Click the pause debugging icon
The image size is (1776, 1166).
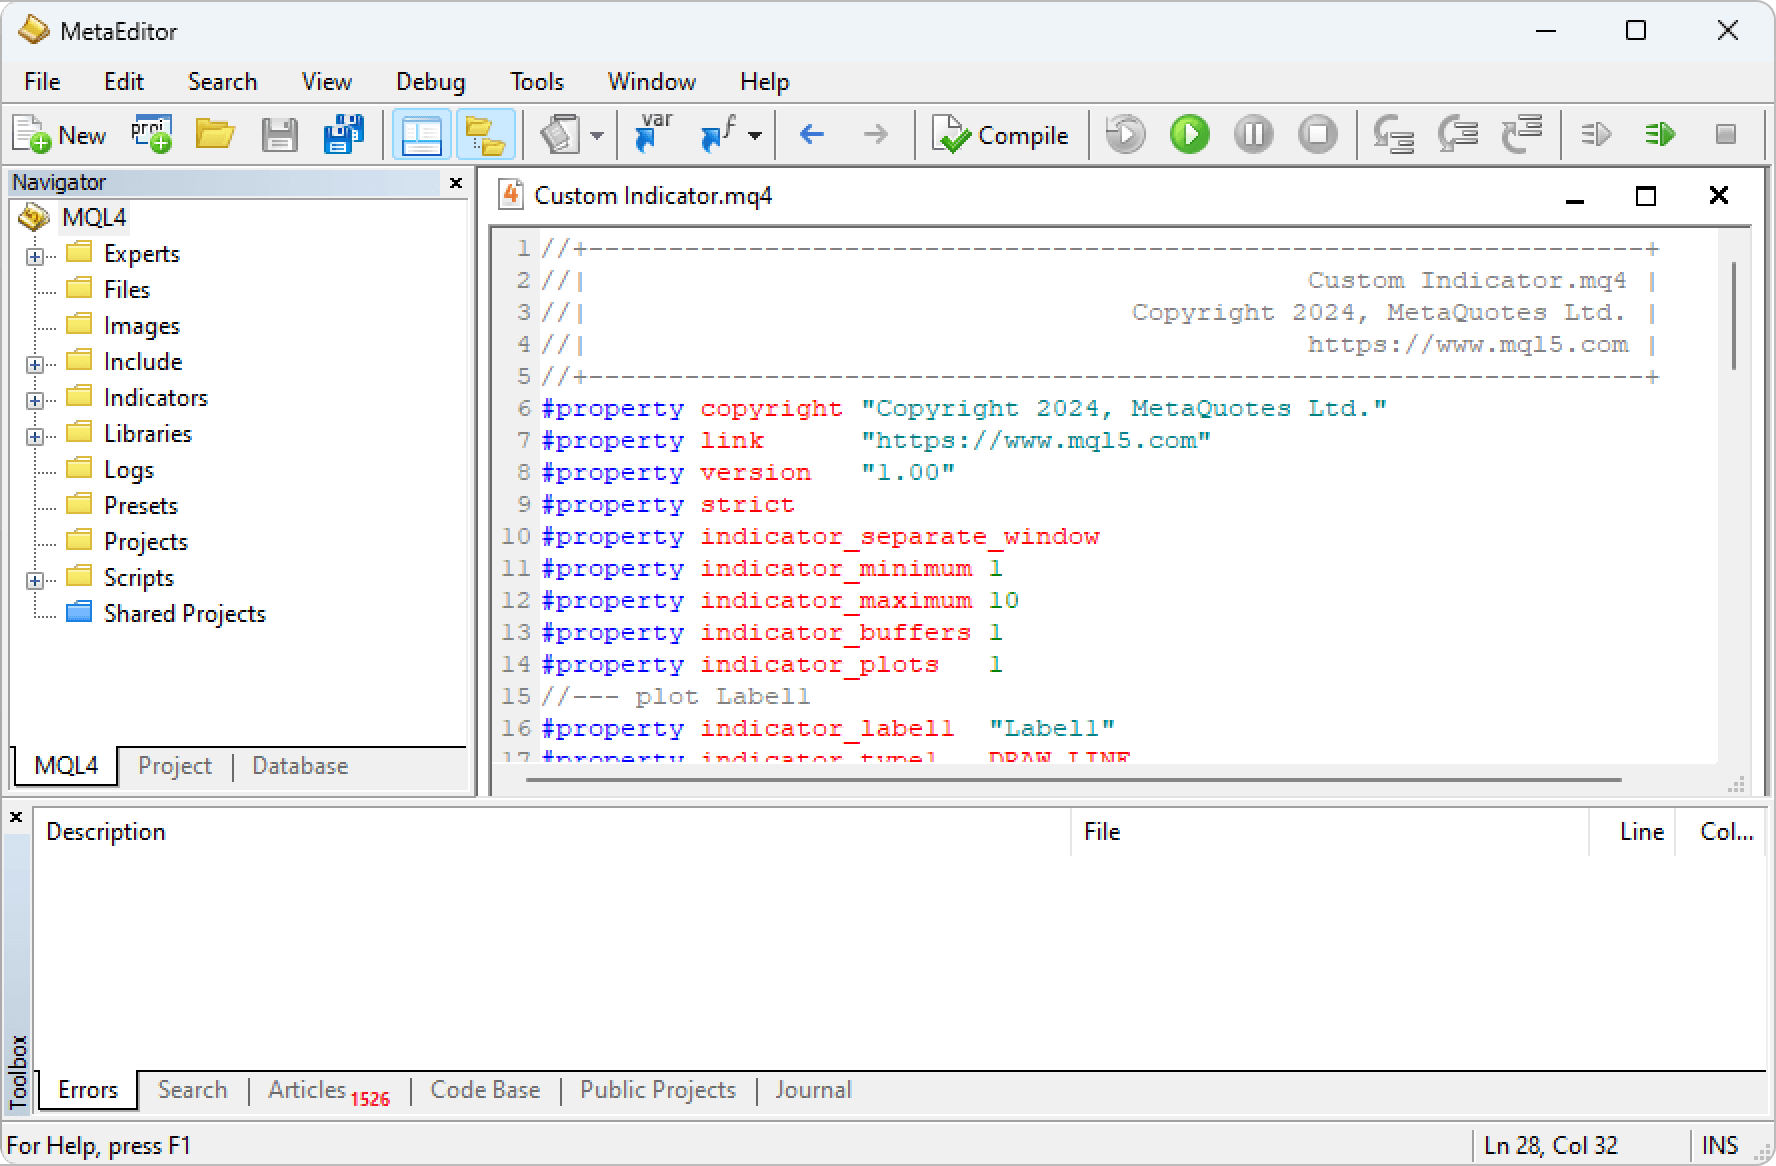pyautogui.click(x=1253, y=135)
